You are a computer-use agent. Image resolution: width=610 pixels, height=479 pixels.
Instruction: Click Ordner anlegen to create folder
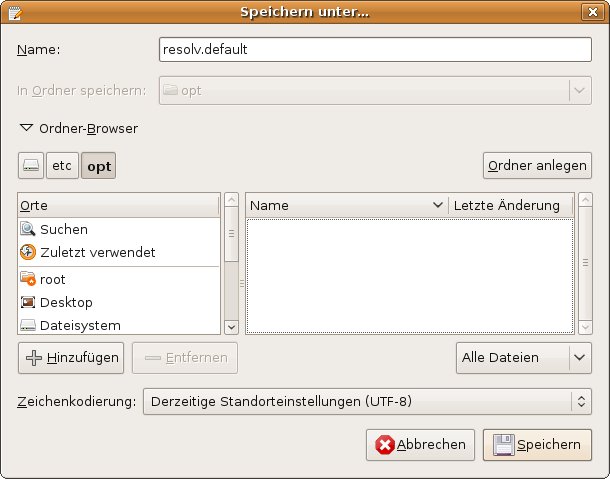(537, 165)
